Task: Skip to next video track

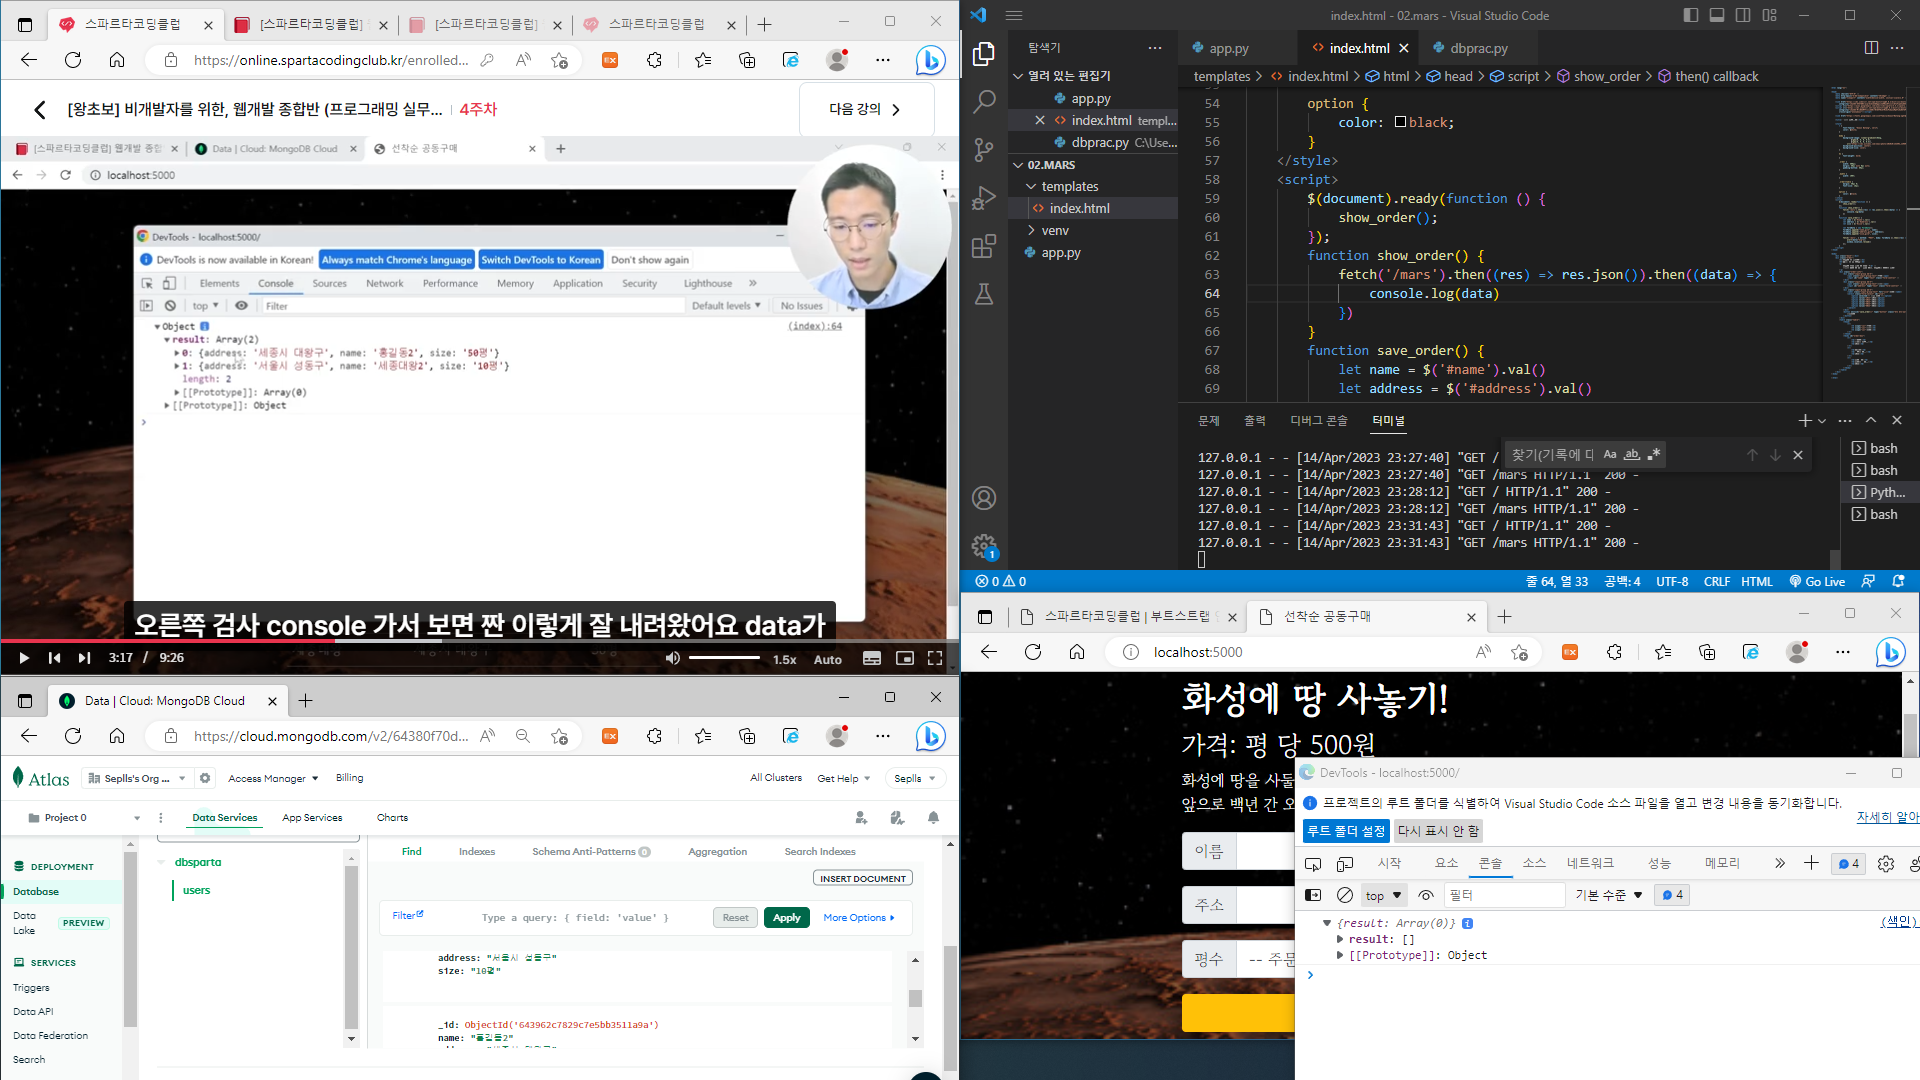Action: pos(84,658)
